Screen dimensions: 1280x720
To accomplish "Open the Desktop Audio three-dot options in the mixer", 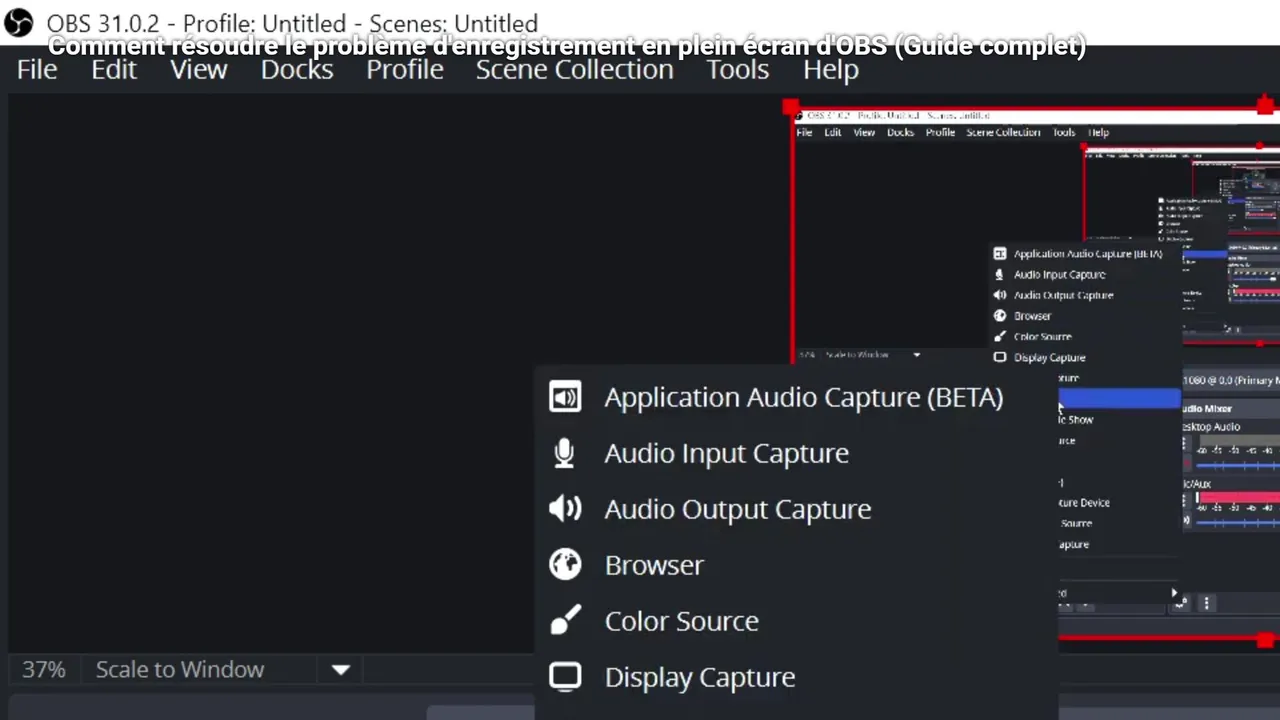I will point(1188,444).
